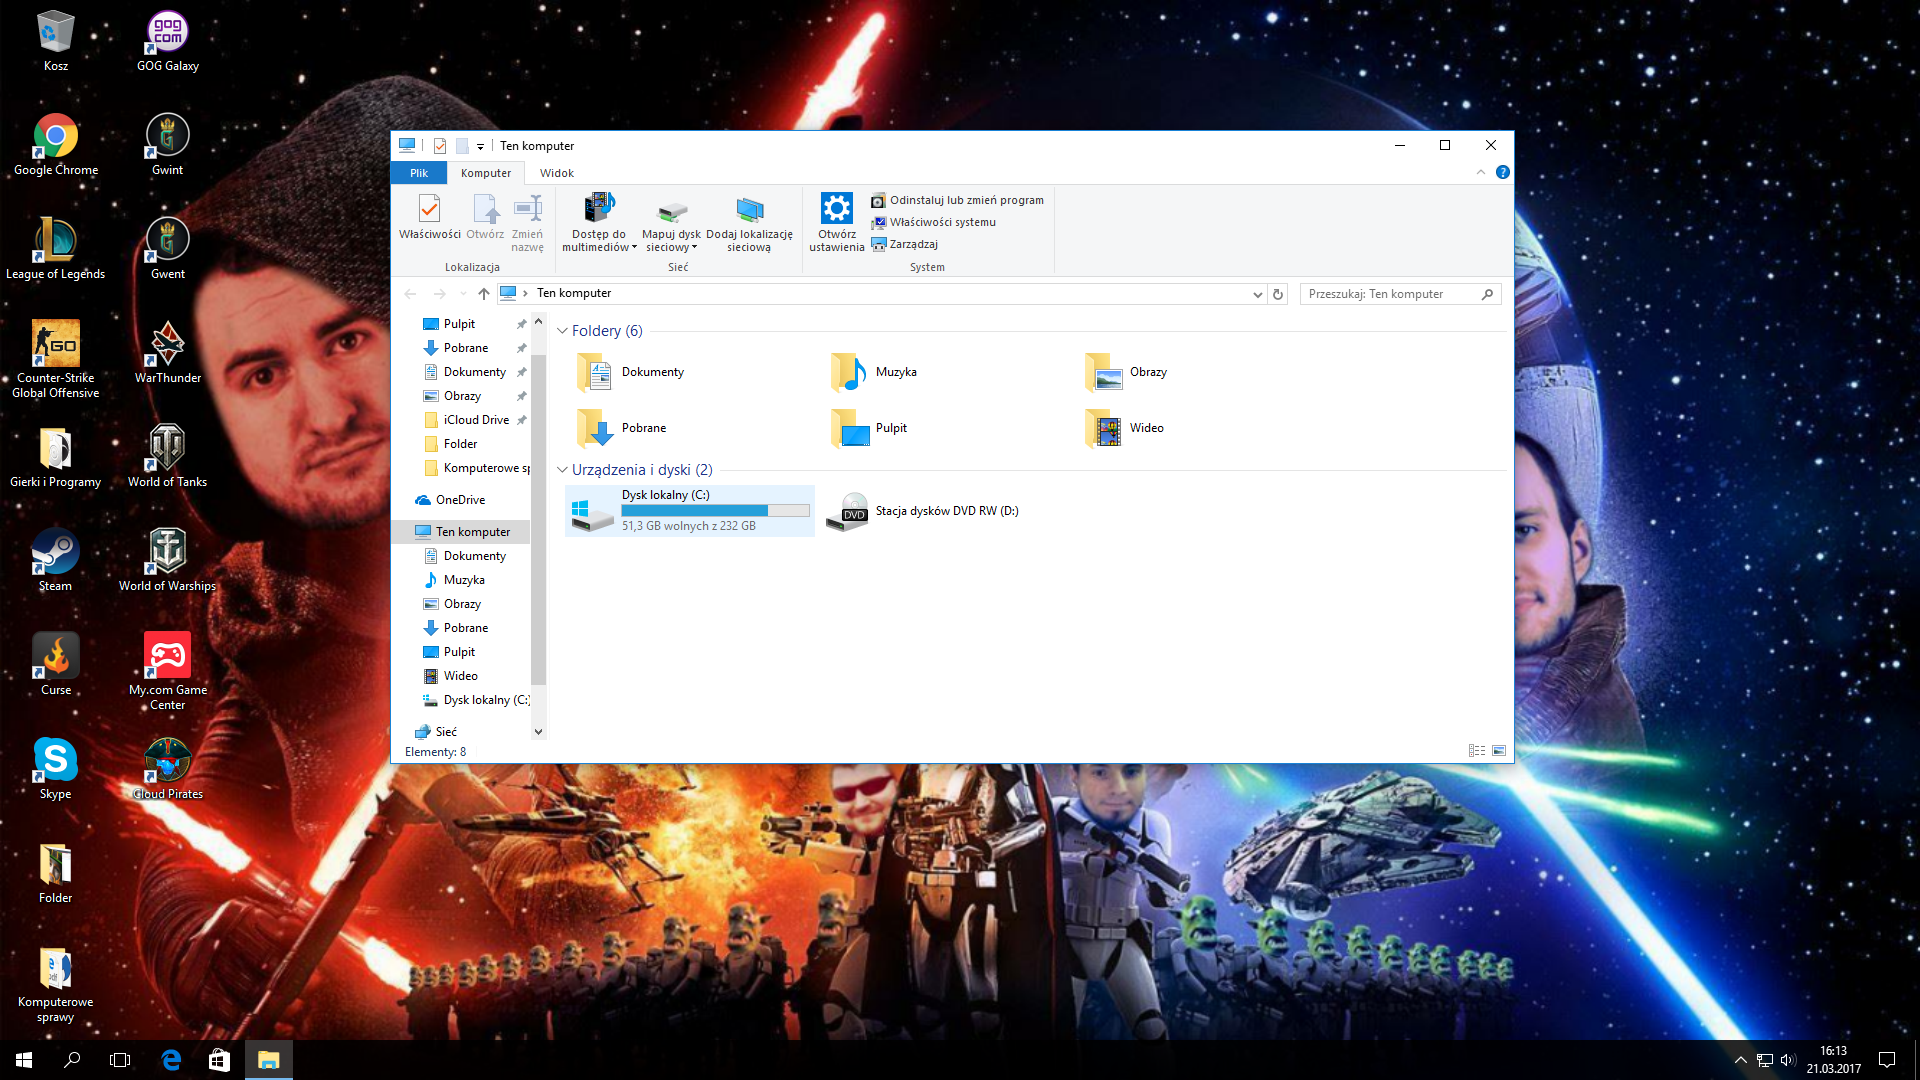Select World of Tanks desktop icon

pyautogui.click(x=168, y=457)
